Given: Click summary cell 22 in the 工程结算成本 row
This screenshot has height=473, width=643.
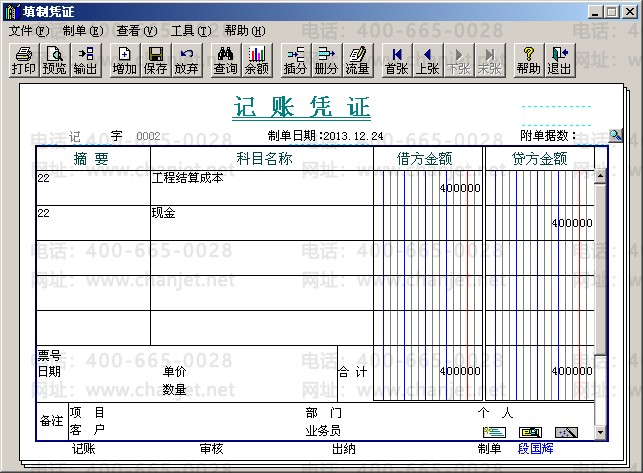Looking at the screenshot, I should coord(93,188).
